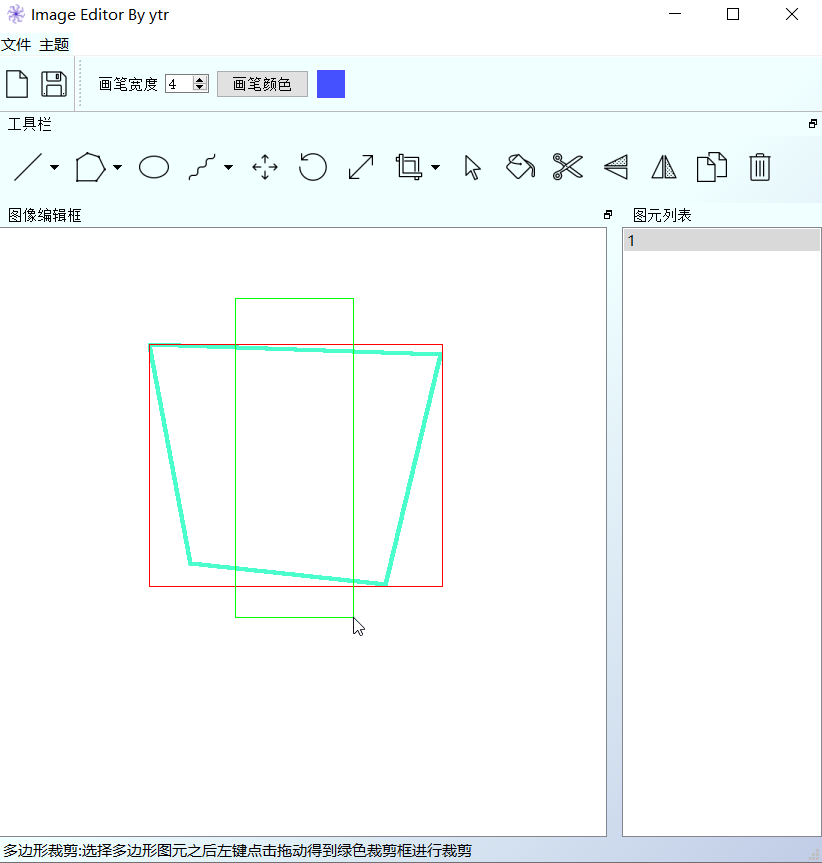822x863 pixels.
Task: Click the 画笔颜色 button
Action: click(262, 84)
